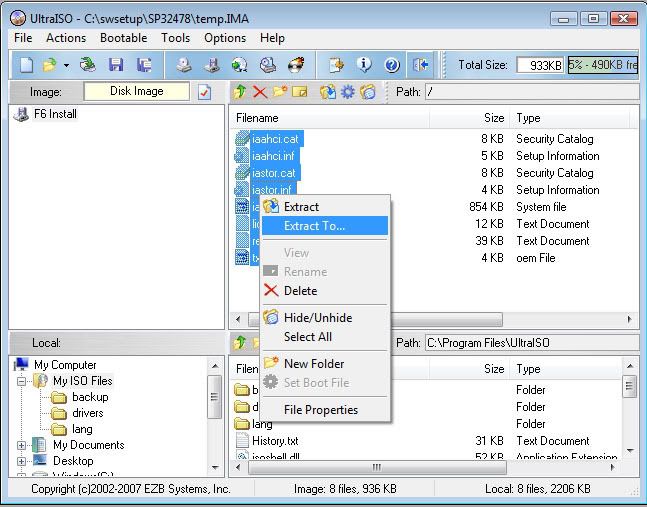Sort by Filename column in image list
The image size is (647, 507).
coord(329,118)
